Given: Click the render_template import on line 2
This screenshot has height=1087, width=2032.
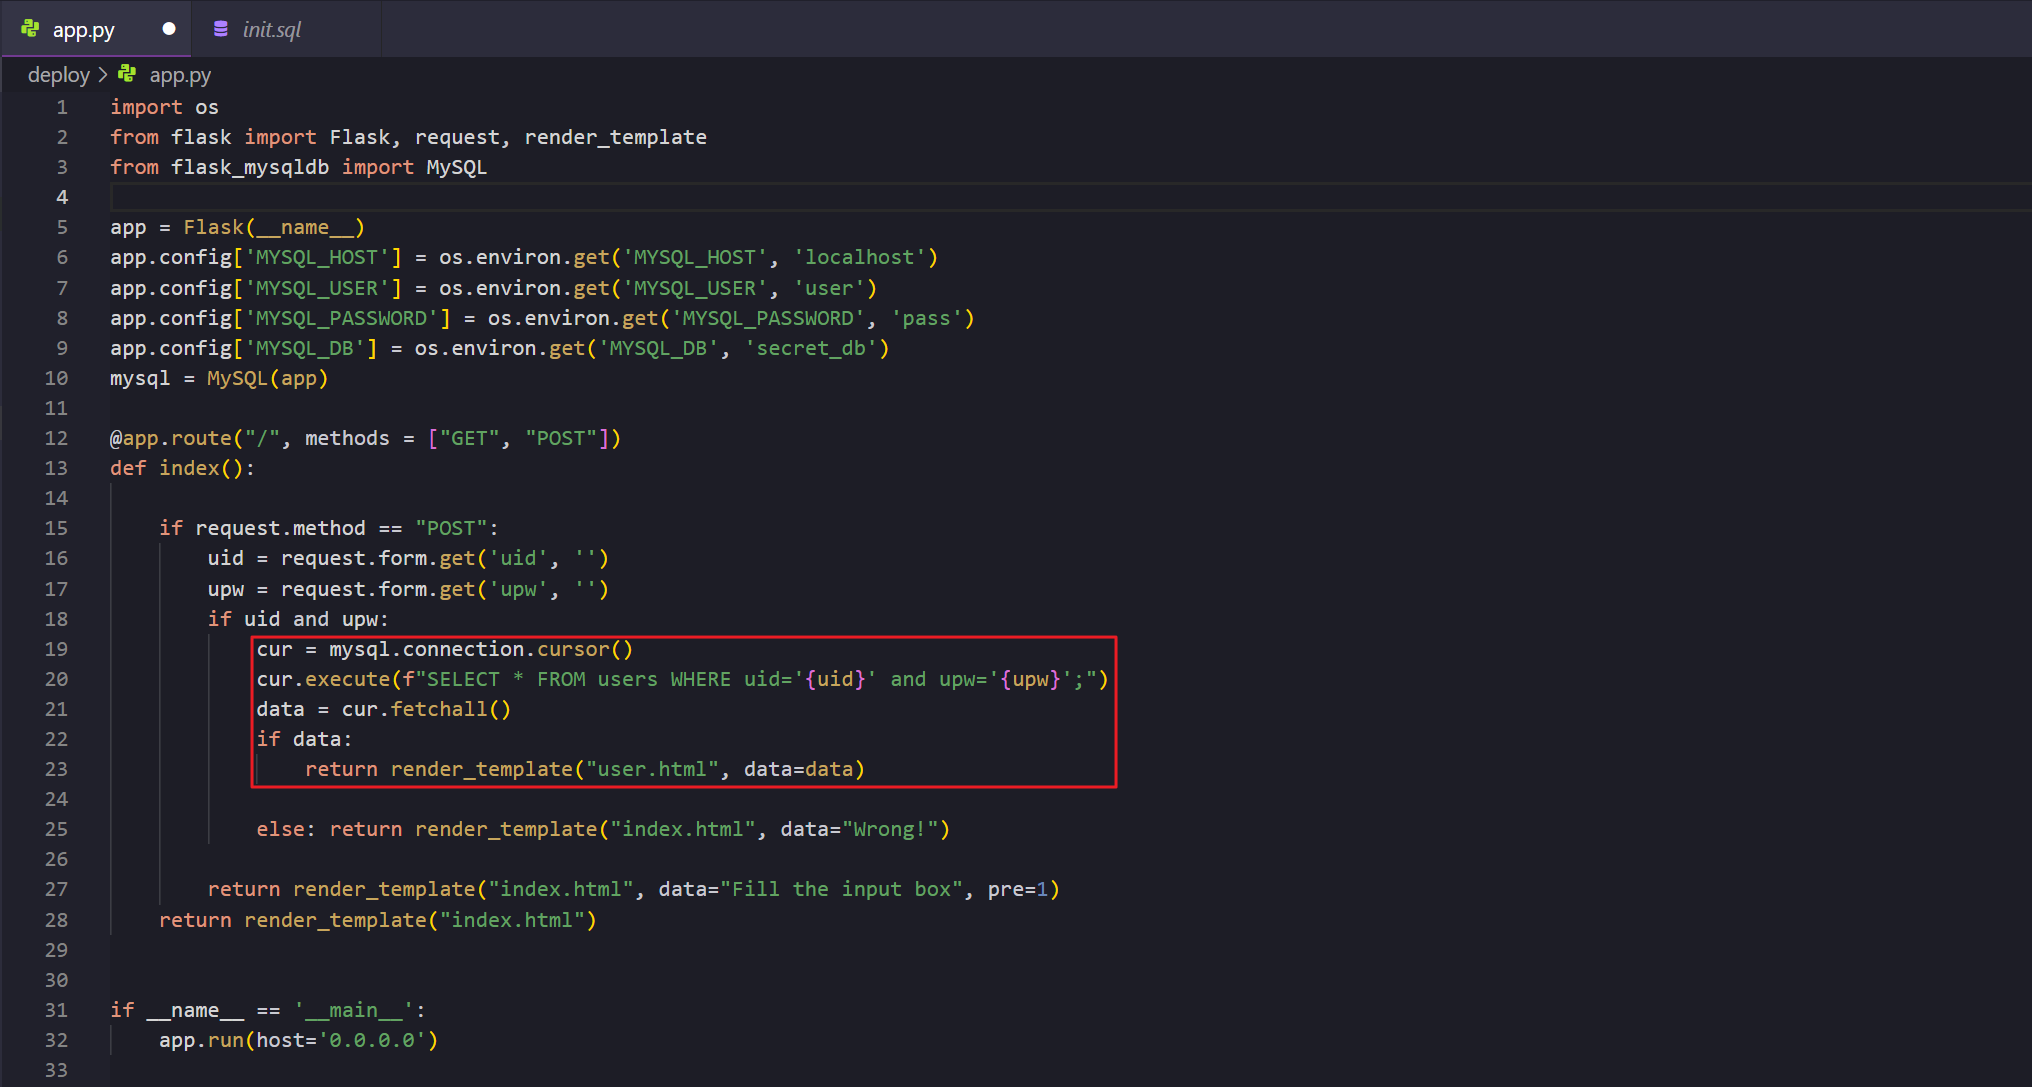Looking at the screenshot, I should click(x=615, y=137).
